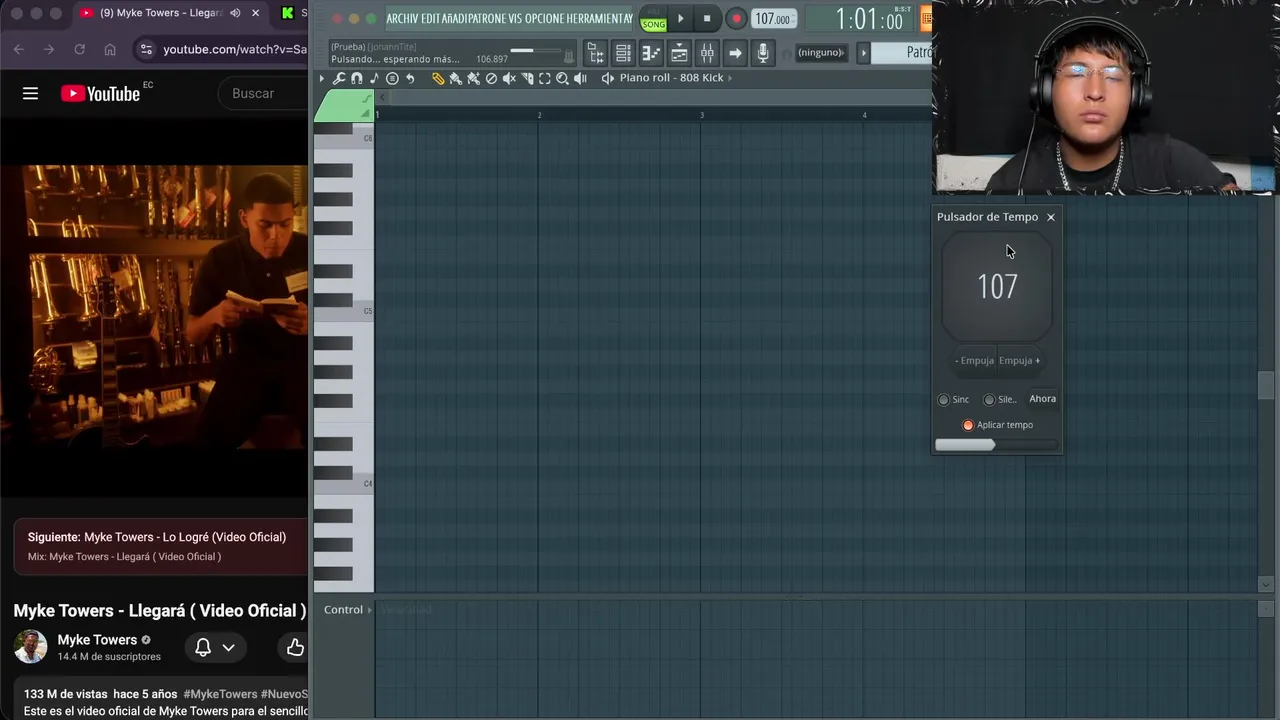Toggle the PAT/SONG mode switch
1280x720 pixels.
[653, 19]
